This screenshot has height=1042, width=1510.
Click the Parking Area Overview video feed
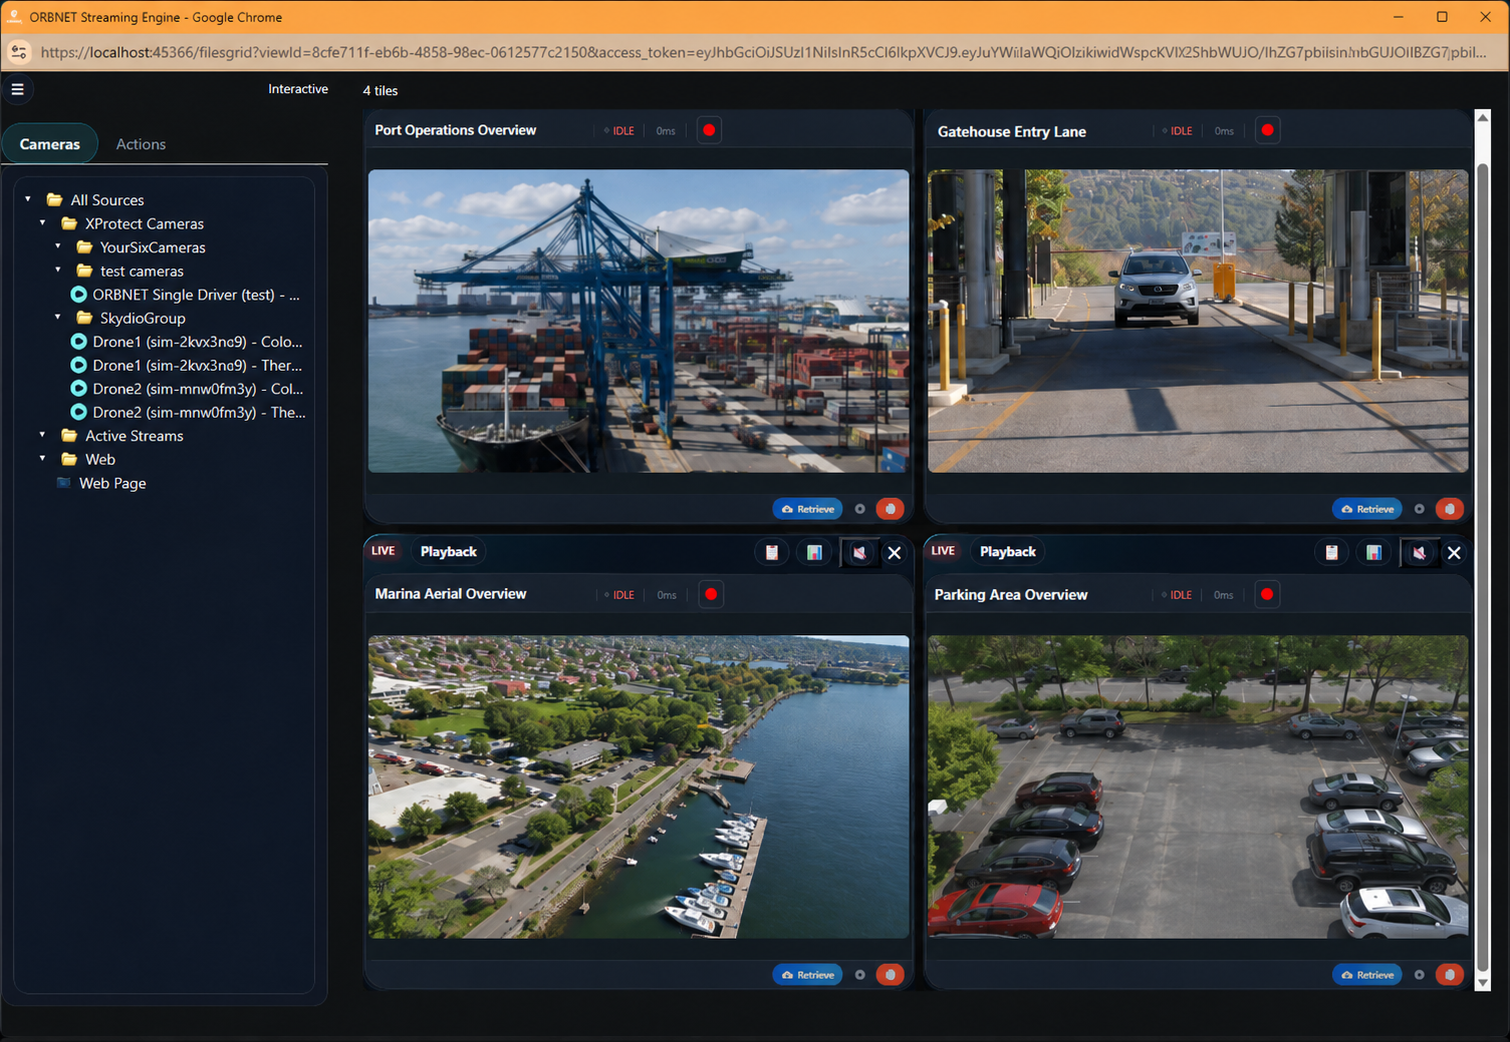1198,787
